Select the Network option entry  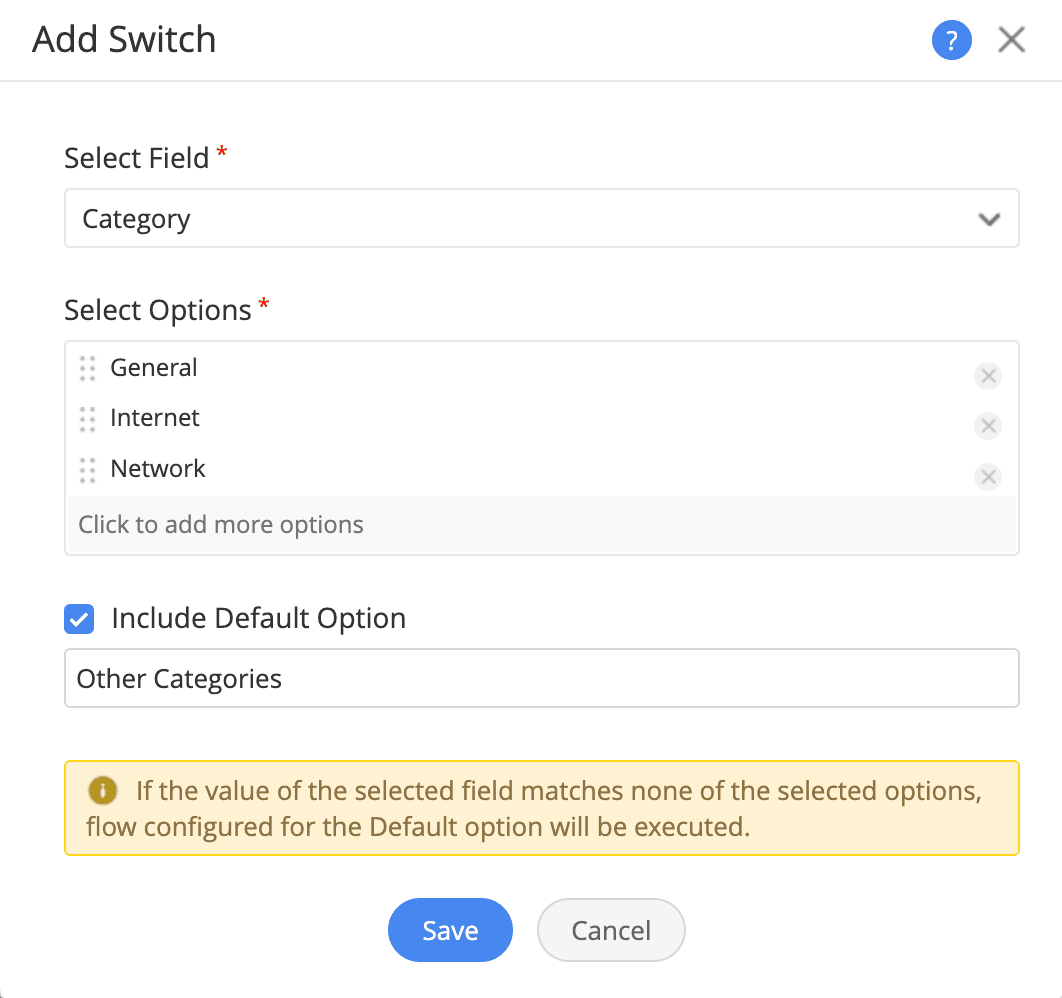pos(158,469)
